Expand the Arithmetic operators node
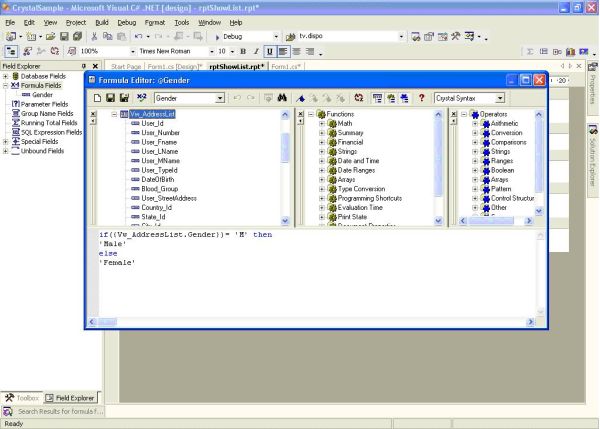 (x=475, y=124)
